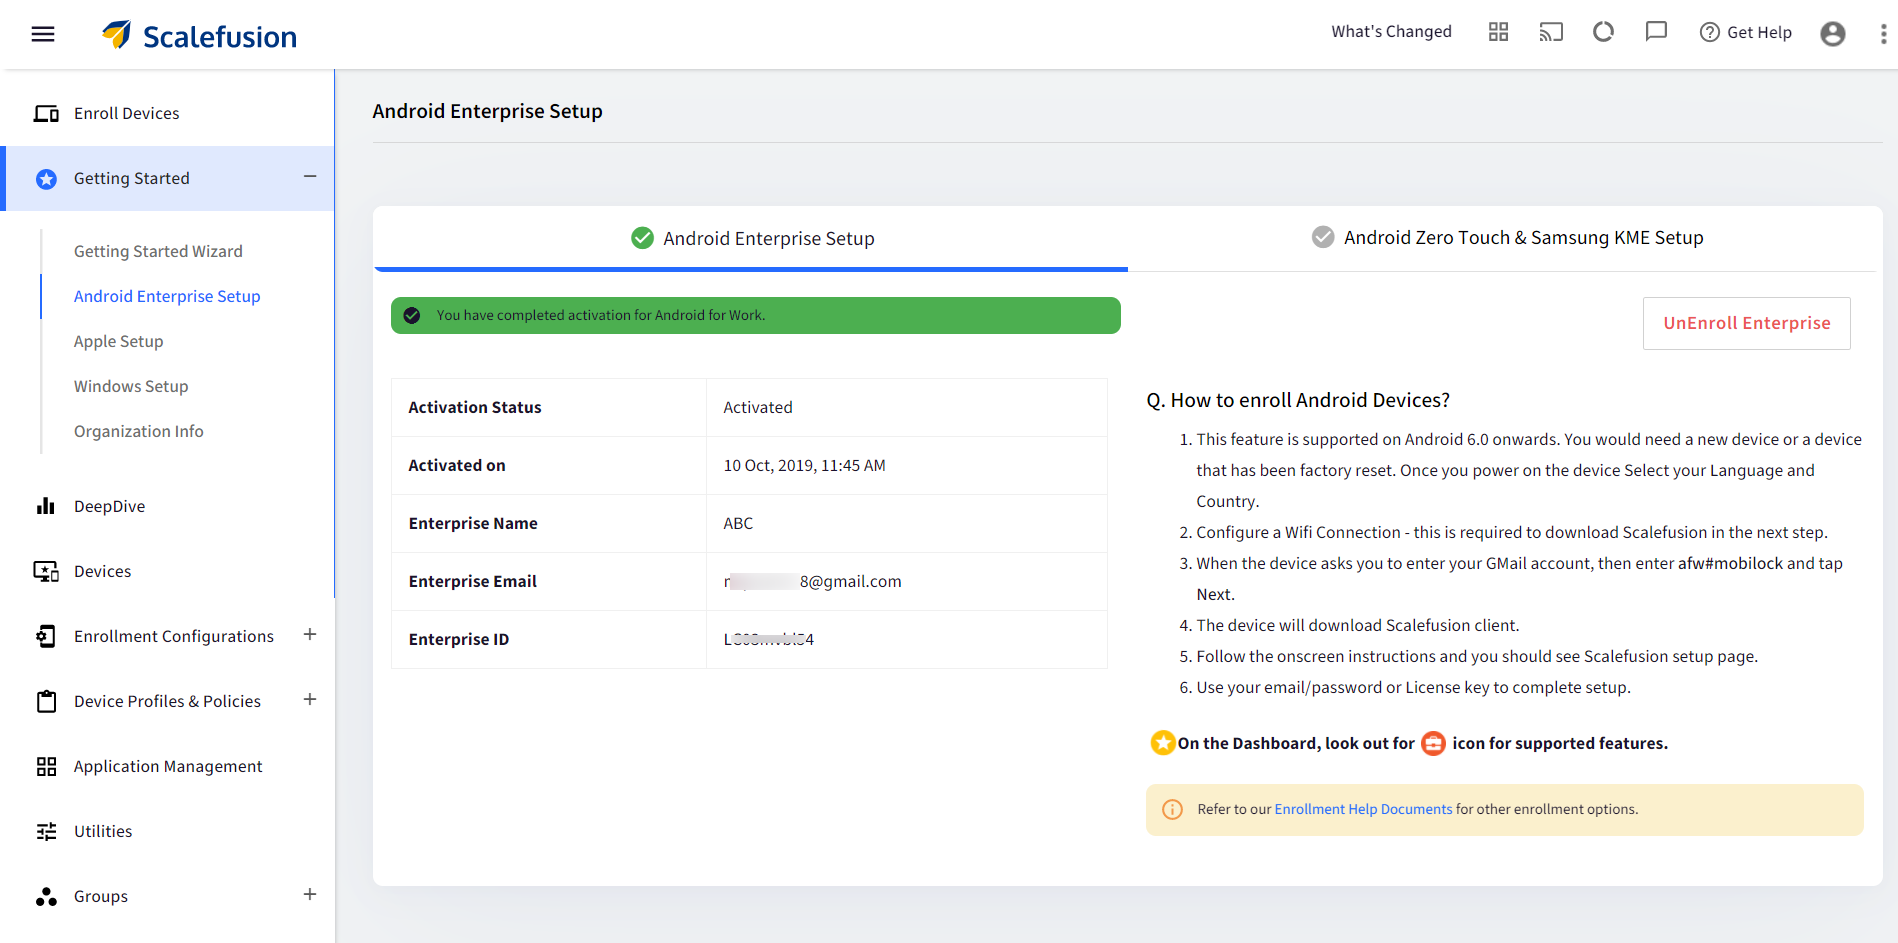Viewport: 1898px width, 943px height.
Task: Click the Enroll Devices sidebar icon
Action: 46,114
